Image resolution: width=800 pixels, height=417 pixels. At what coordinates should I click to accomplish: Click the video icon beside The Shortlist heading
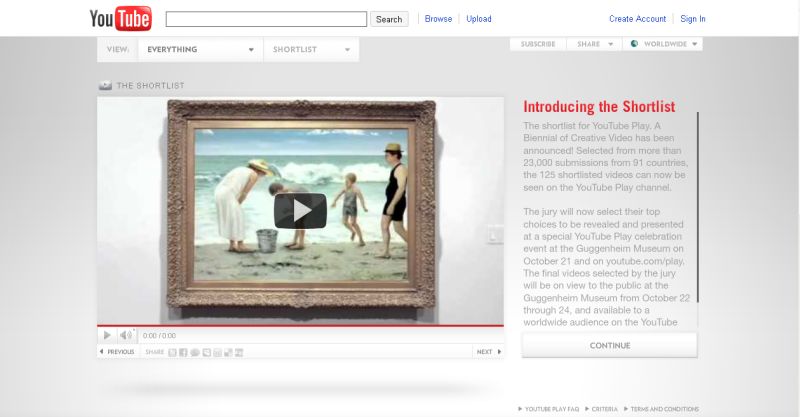pyautogui.click(x=105, y=85)
